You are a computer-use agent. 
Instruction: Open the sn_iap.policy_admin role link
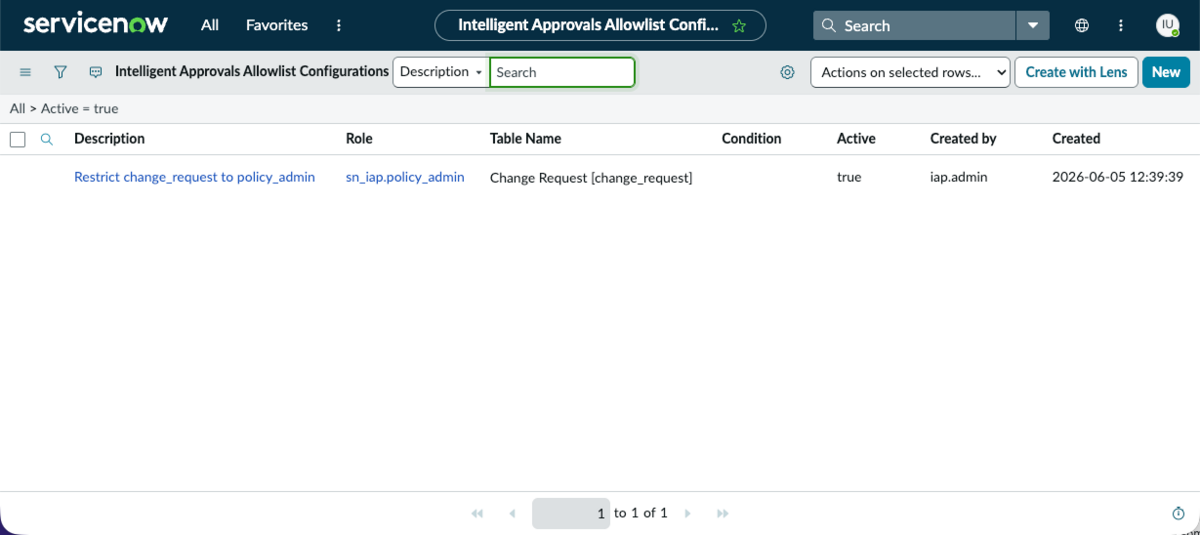[405, 177]
